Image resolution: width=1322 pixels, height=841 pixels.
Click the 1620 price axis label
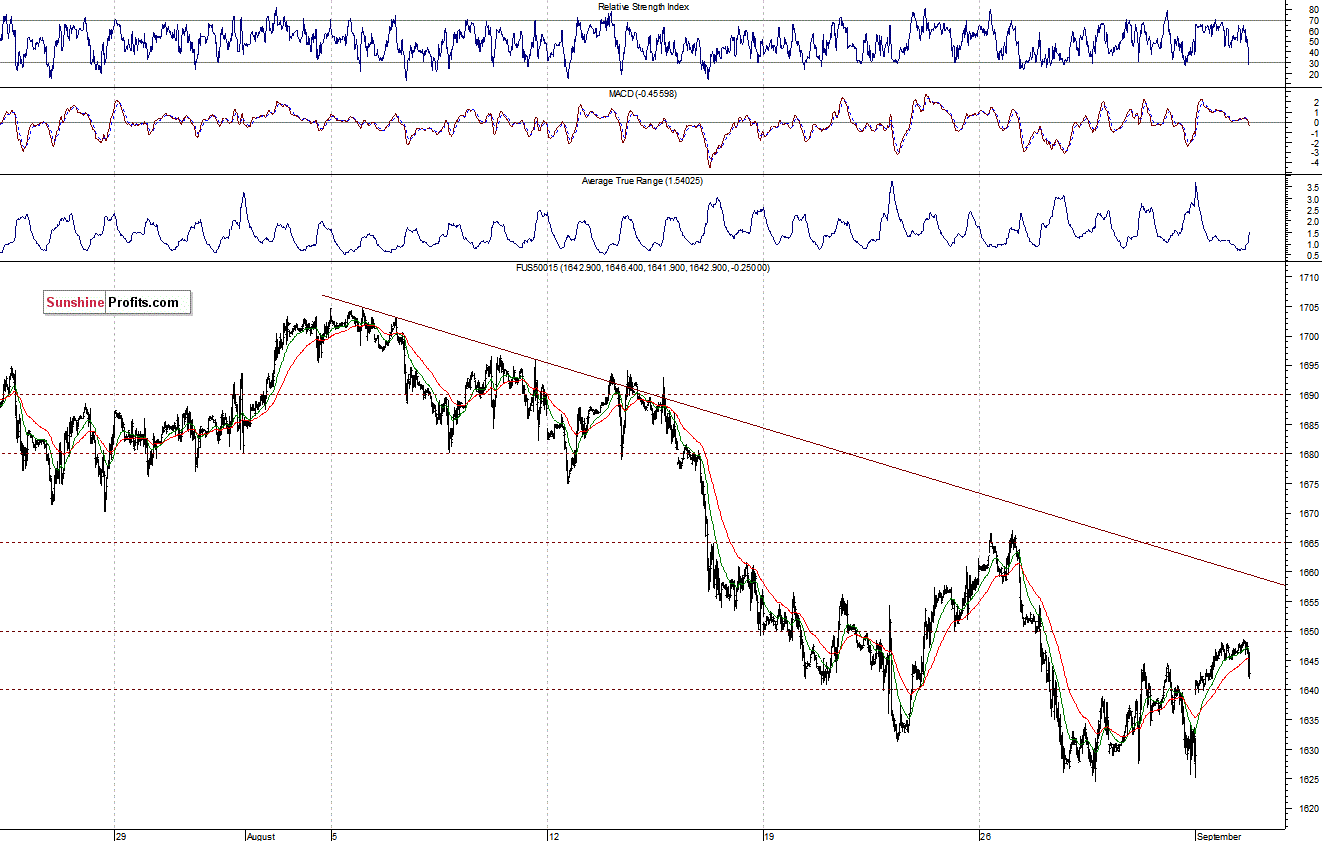pos(1307,808)
